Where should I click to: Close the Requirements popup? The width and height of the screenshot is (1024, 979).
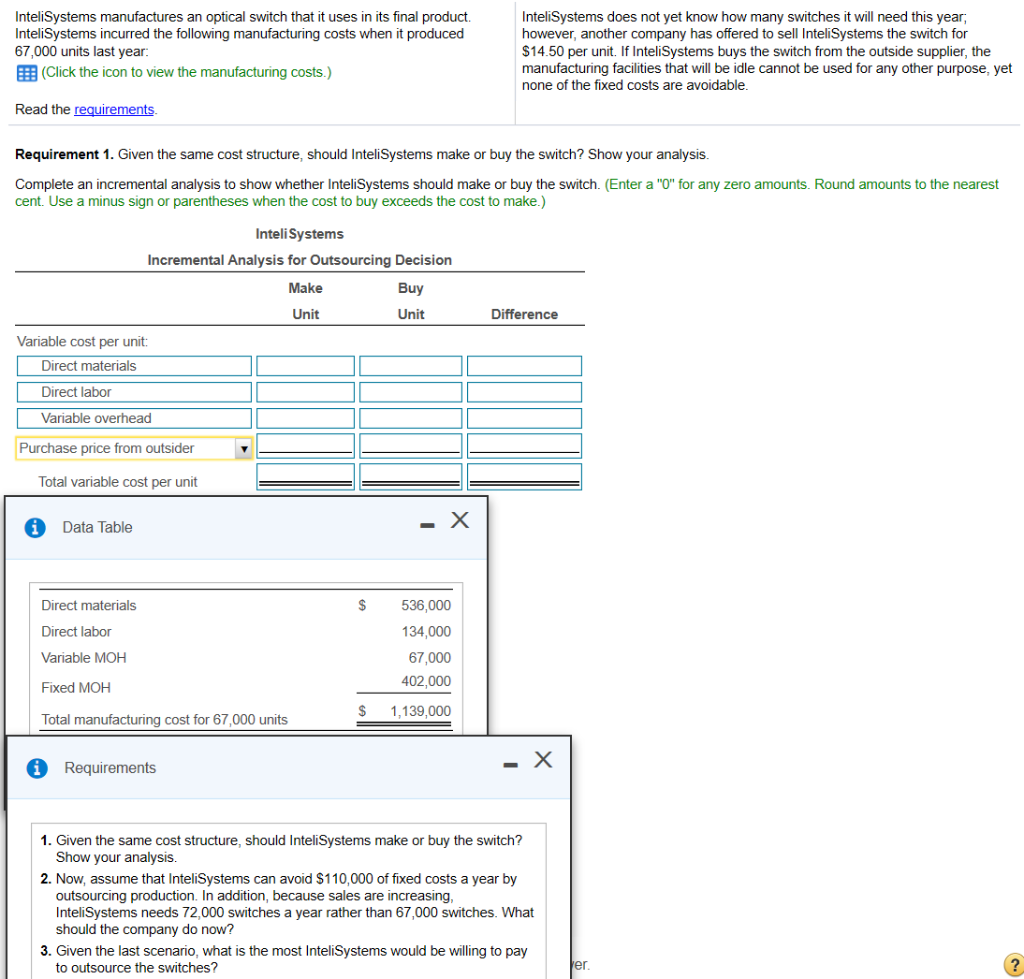coord(543,760)
